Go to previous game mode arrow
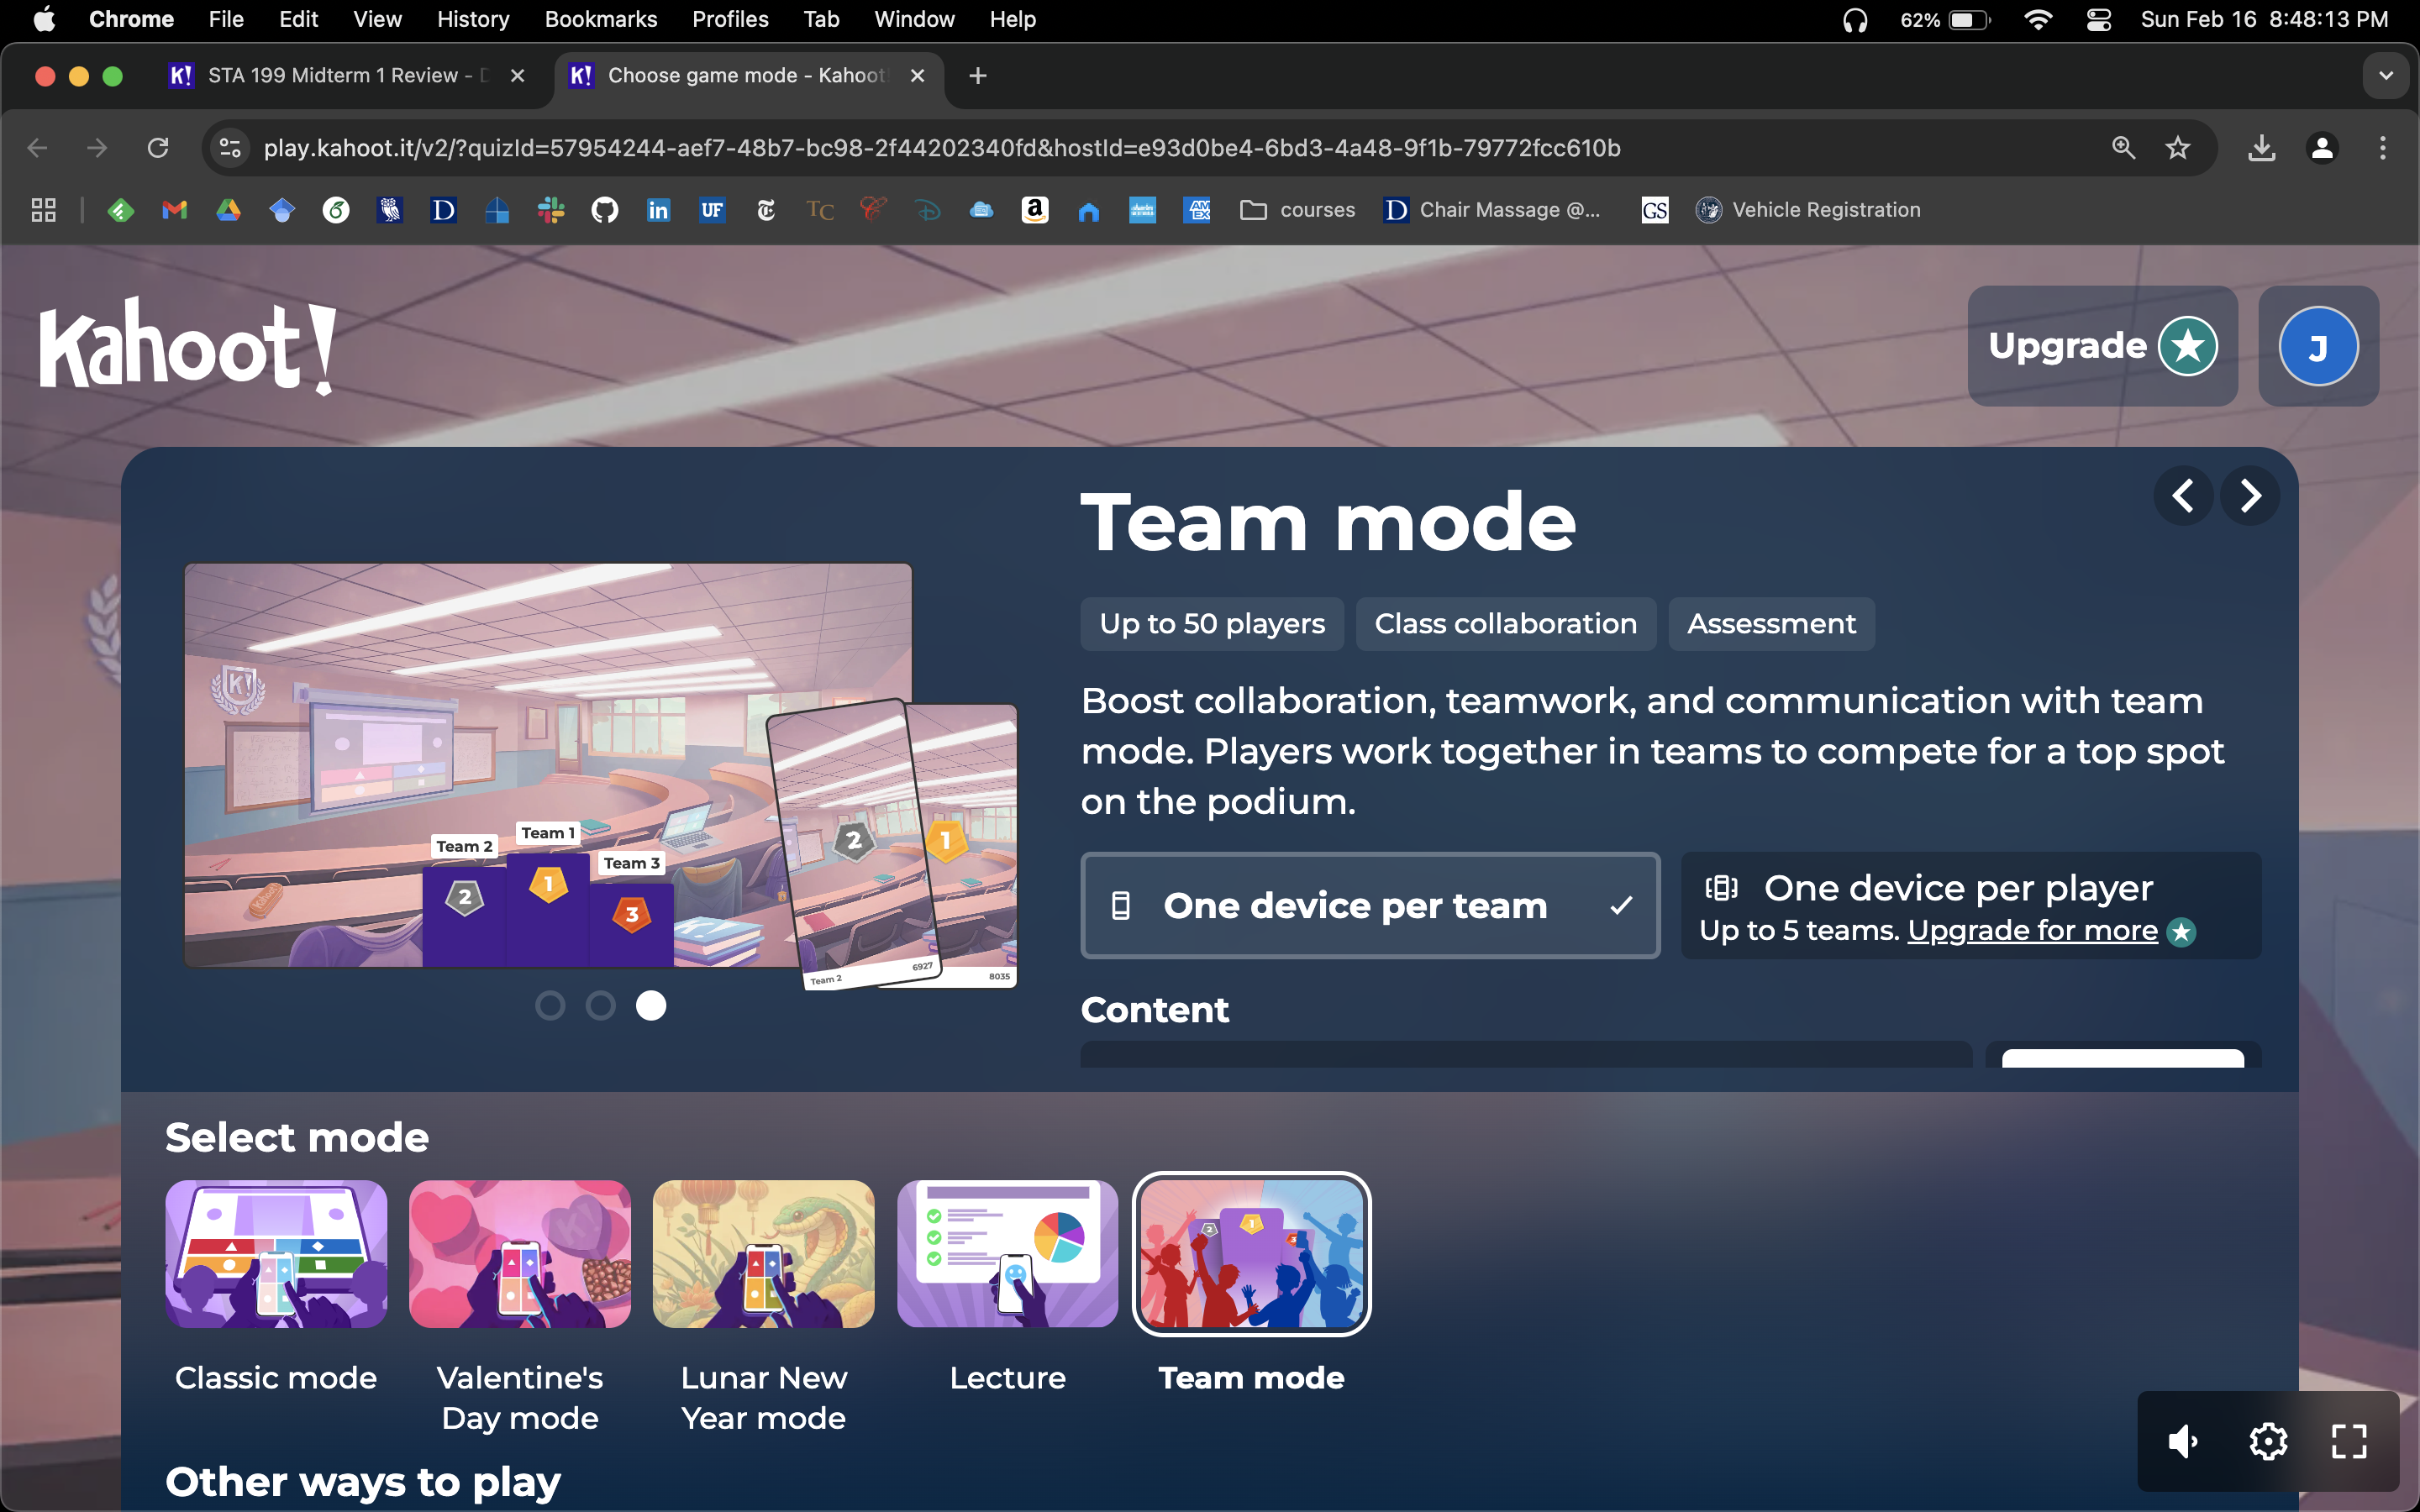2420x1512 pixels. (2183, 495)
